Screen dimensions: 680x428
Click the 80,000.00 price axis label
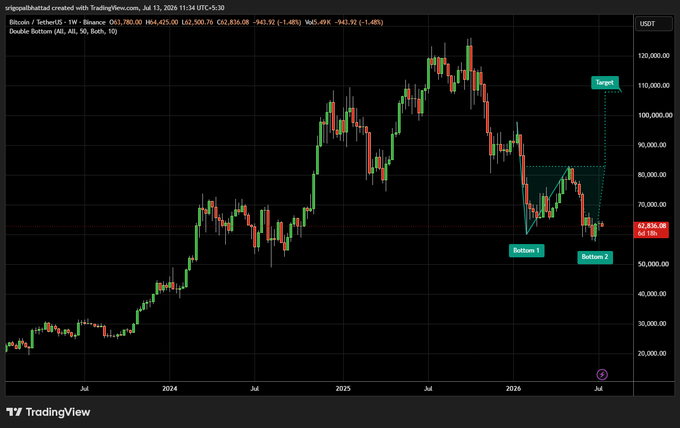click(x=652, y=175)
